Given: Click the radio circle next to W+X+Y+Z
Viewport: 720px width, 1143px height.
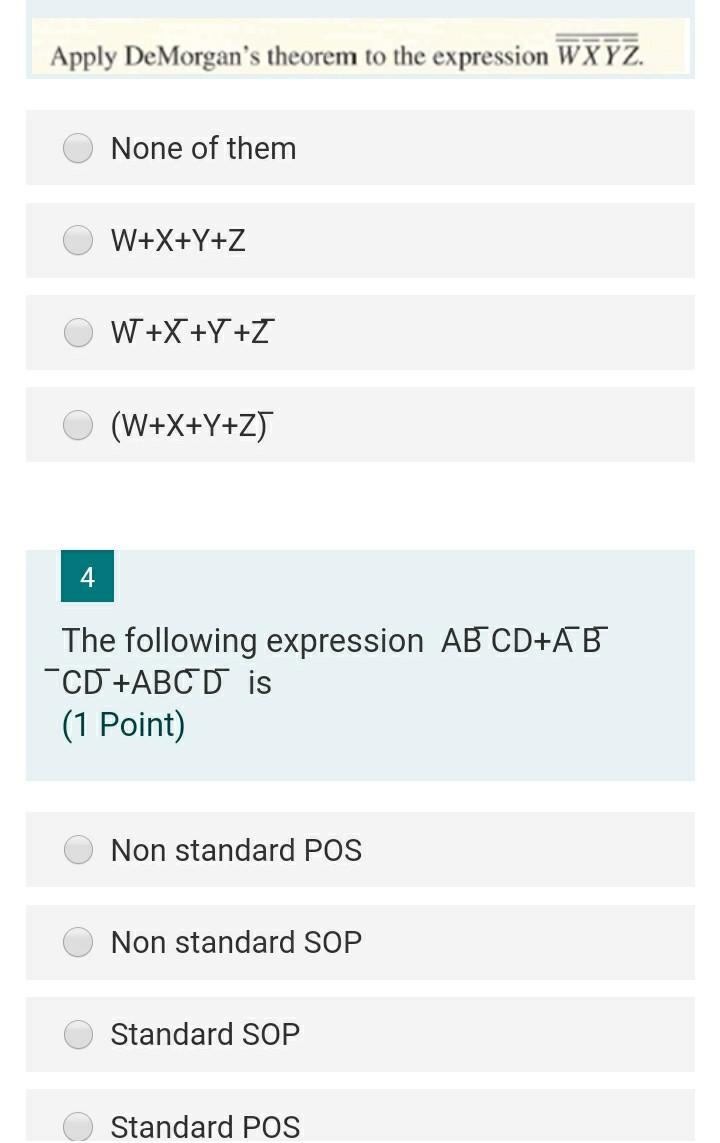Looking at the screenshot, I should [x=78, y=239].
